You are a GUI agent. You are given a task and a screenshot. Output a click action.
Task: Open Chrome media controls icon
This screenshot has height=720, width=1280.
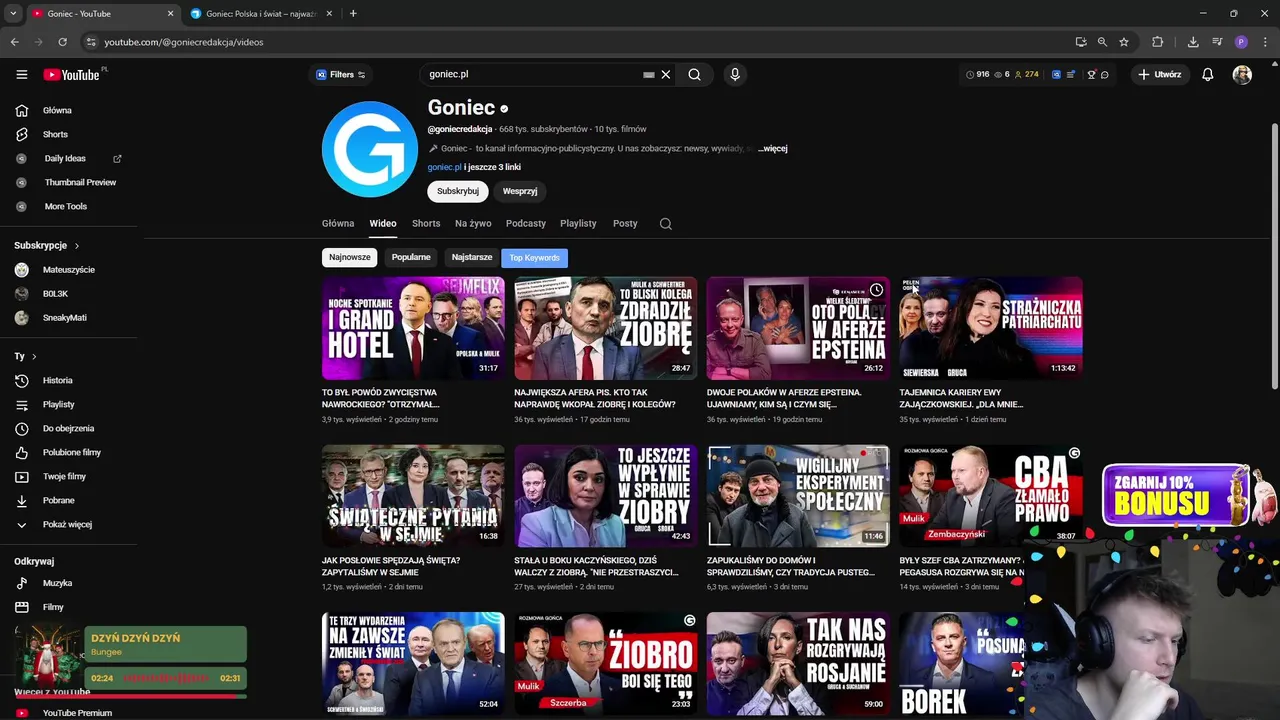click(x=1217, y=42)
